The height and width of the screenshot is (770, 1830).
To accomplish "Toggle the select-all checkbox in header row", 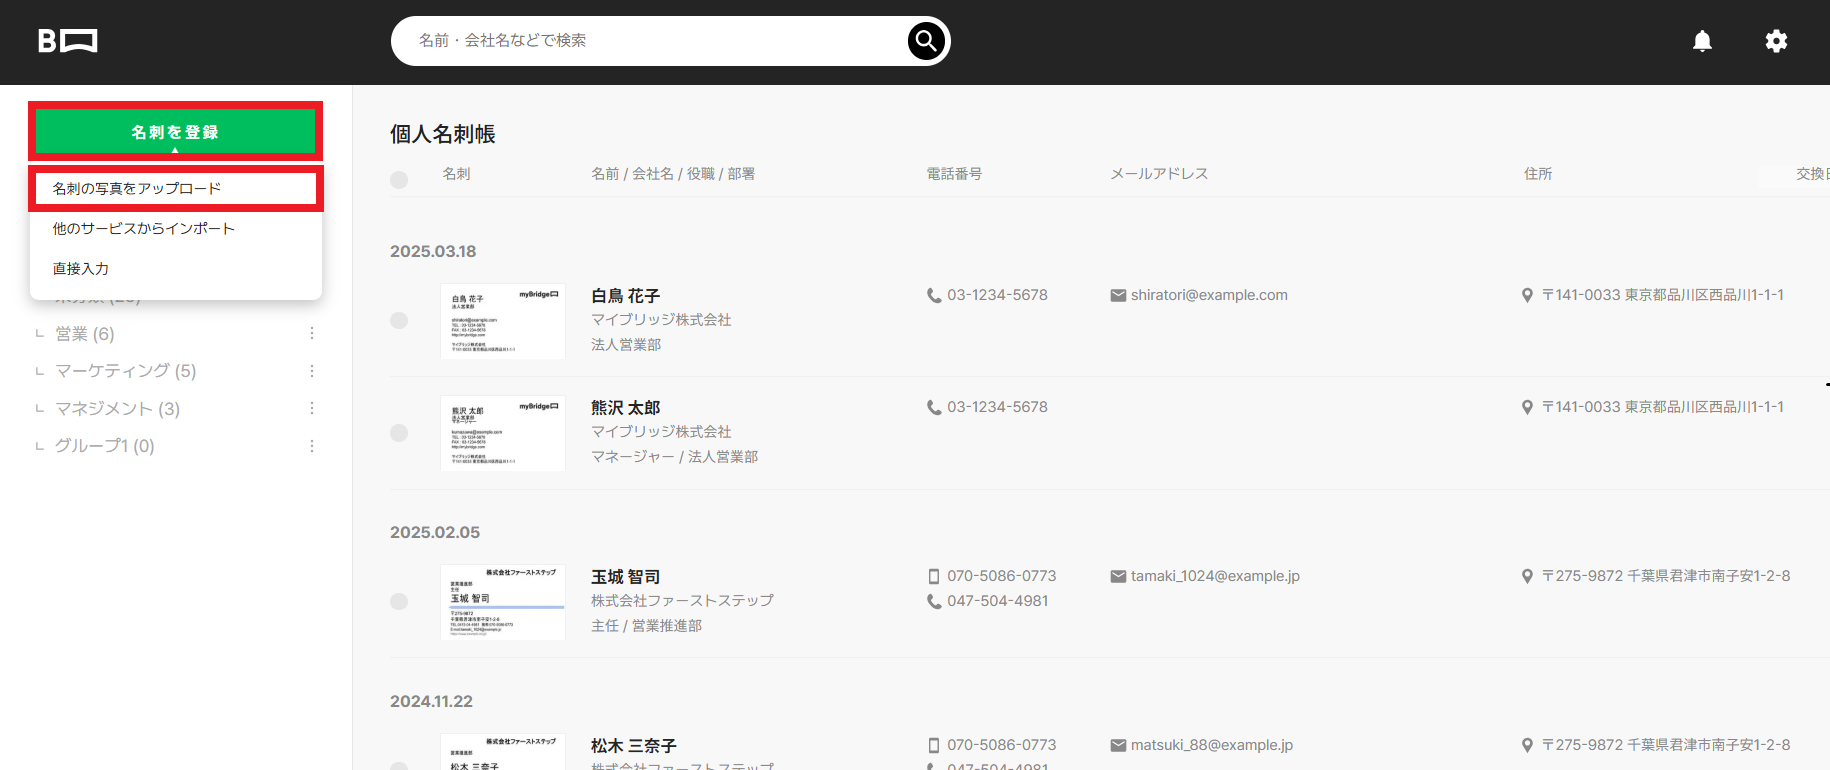I will pyautogui.click(x=399, y=180).
